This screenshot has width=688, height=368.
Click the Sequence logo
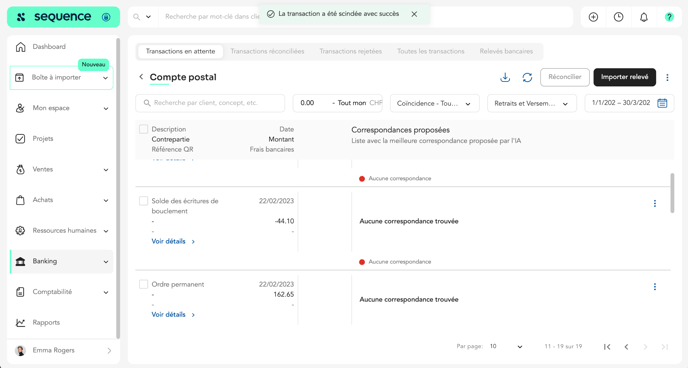63,17
